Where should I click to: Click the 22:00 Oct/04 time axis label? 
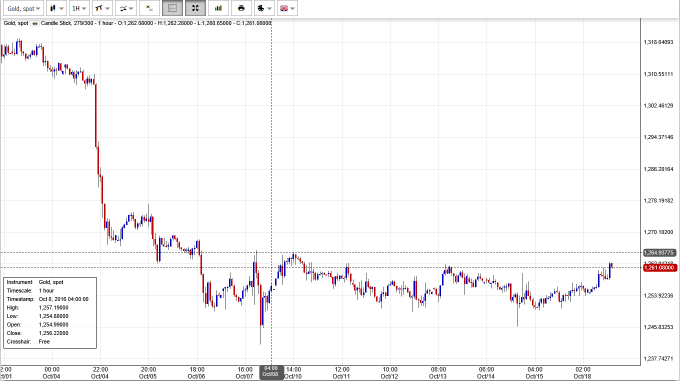tap(100, 373)
